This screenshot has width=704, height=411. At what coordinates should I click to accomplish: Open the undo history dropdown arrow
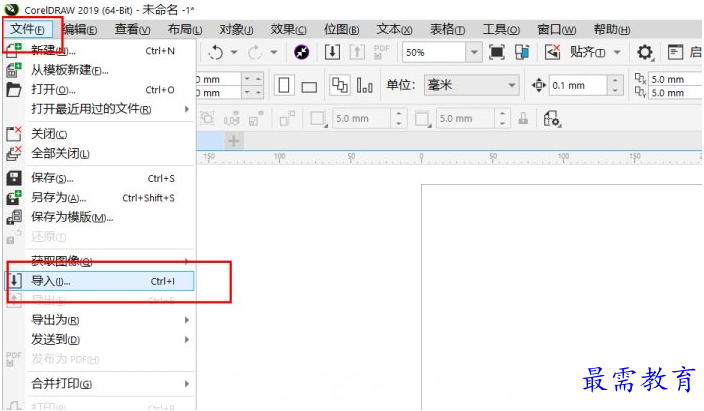pos(234,53)
